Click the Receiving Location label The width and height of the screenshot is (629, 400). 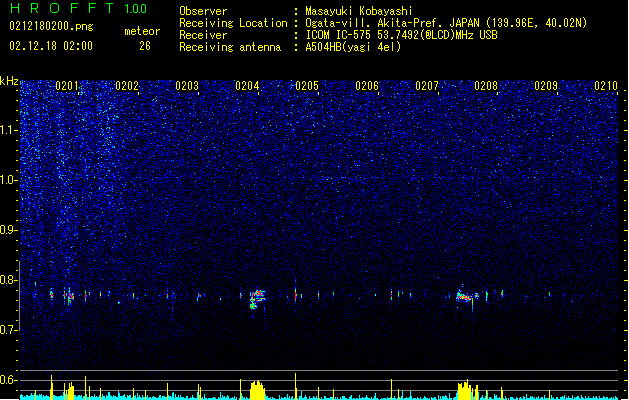[x=233, y=23]
